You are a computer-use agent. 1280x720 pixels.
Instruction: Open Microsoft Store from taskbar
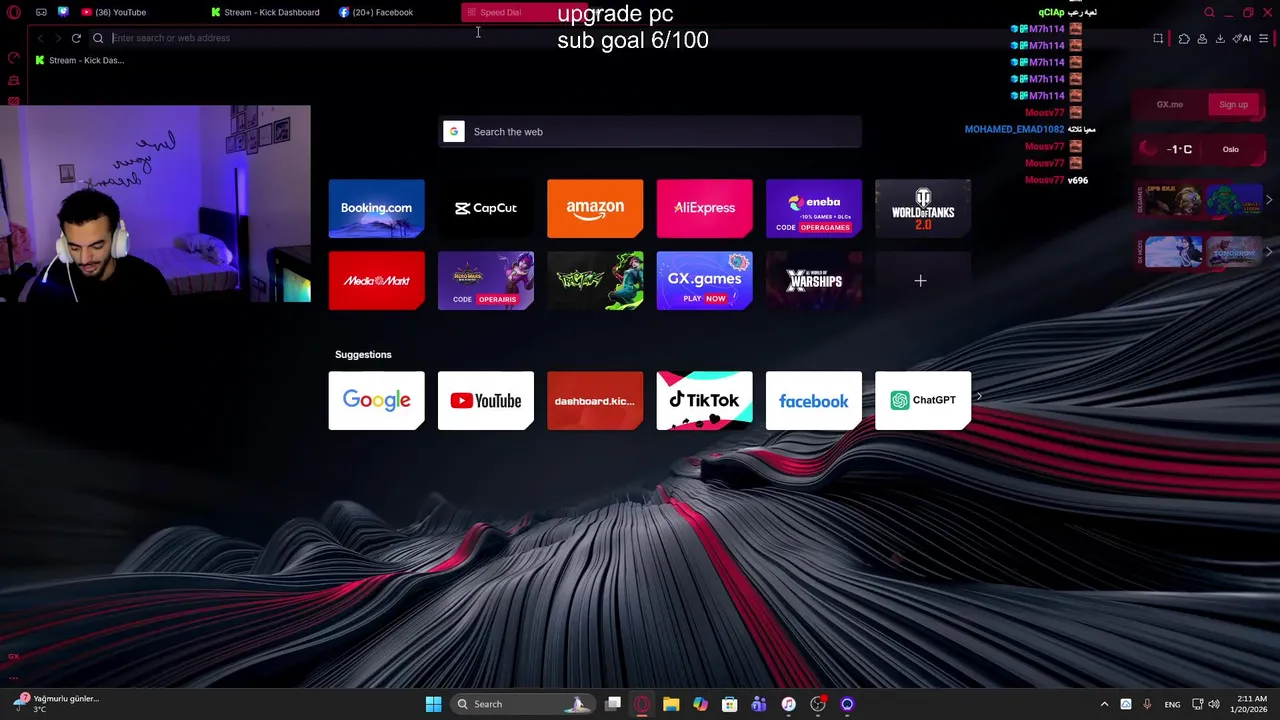[x=730, y=704]
